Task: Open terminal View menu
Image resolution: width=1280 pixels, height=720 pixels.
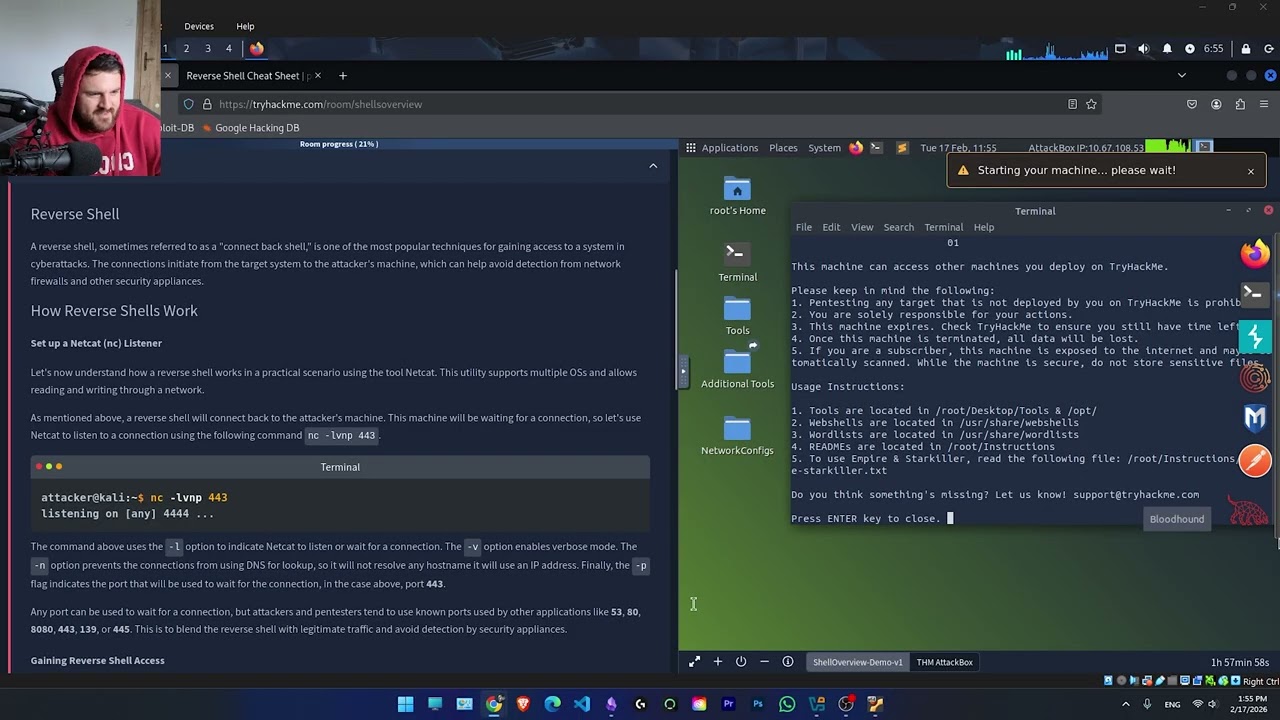Action: tap(862, 227)
